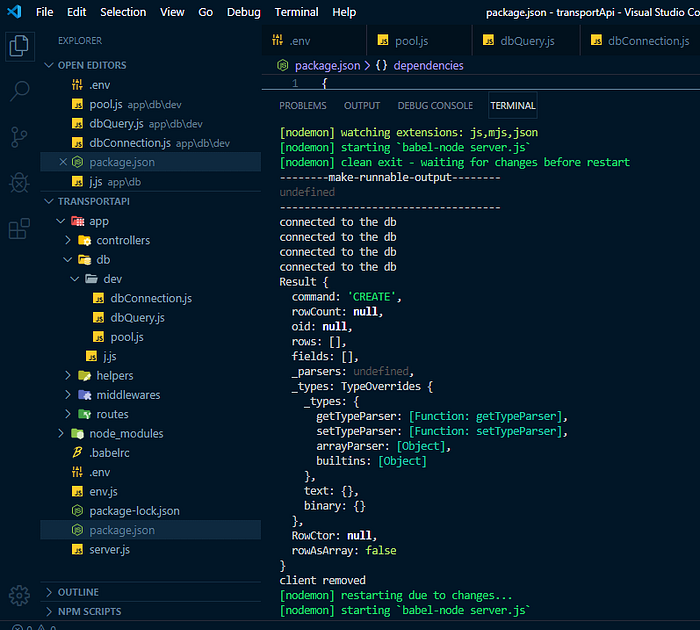Screen dimensions: 700x630
Task: Open the Terminal menu
Action: point(296,12)
